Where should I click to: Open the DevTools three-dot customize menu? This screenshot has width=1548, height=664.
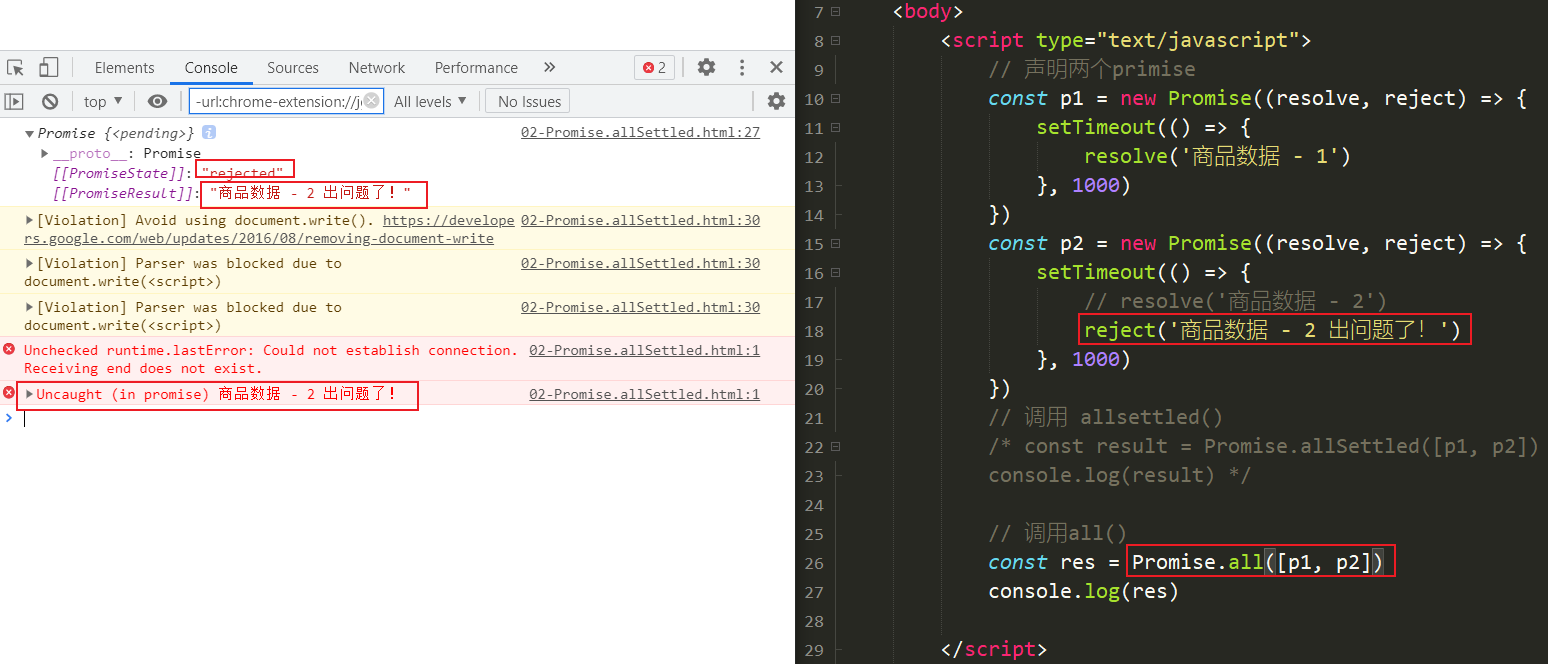[742, 68]
